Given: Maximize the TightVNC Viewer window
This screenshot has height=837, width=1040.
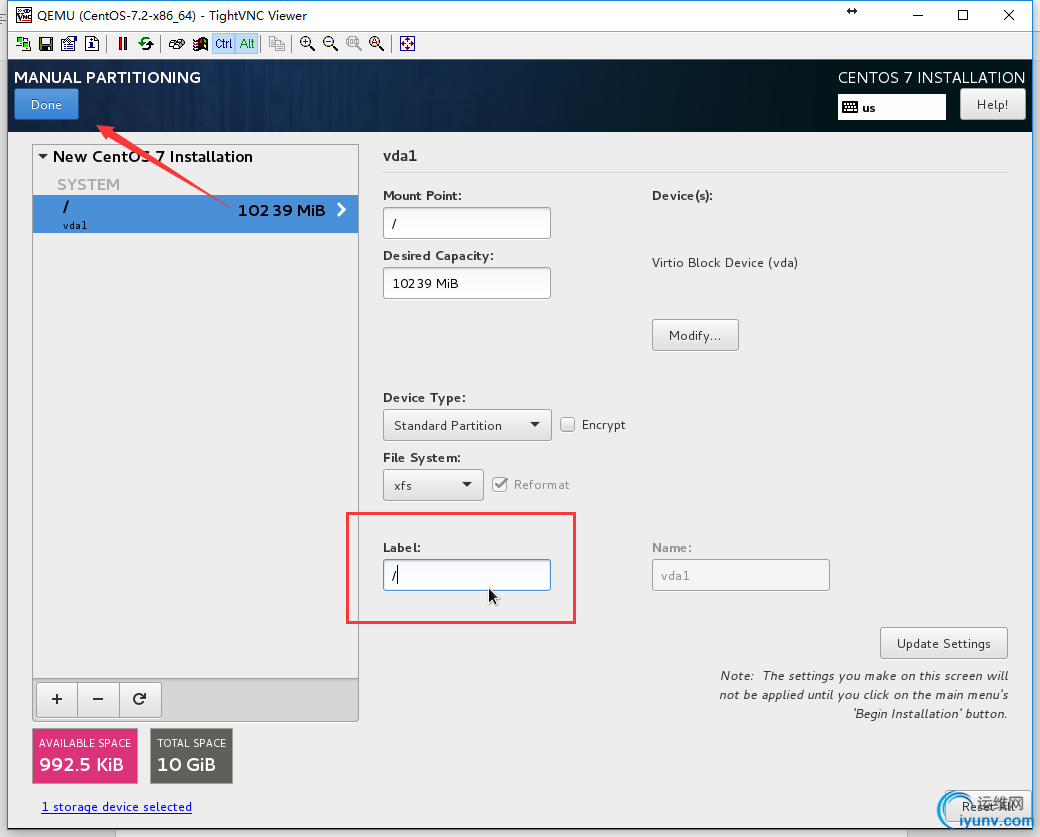Looking at the screenshot, I should point(963,15).
